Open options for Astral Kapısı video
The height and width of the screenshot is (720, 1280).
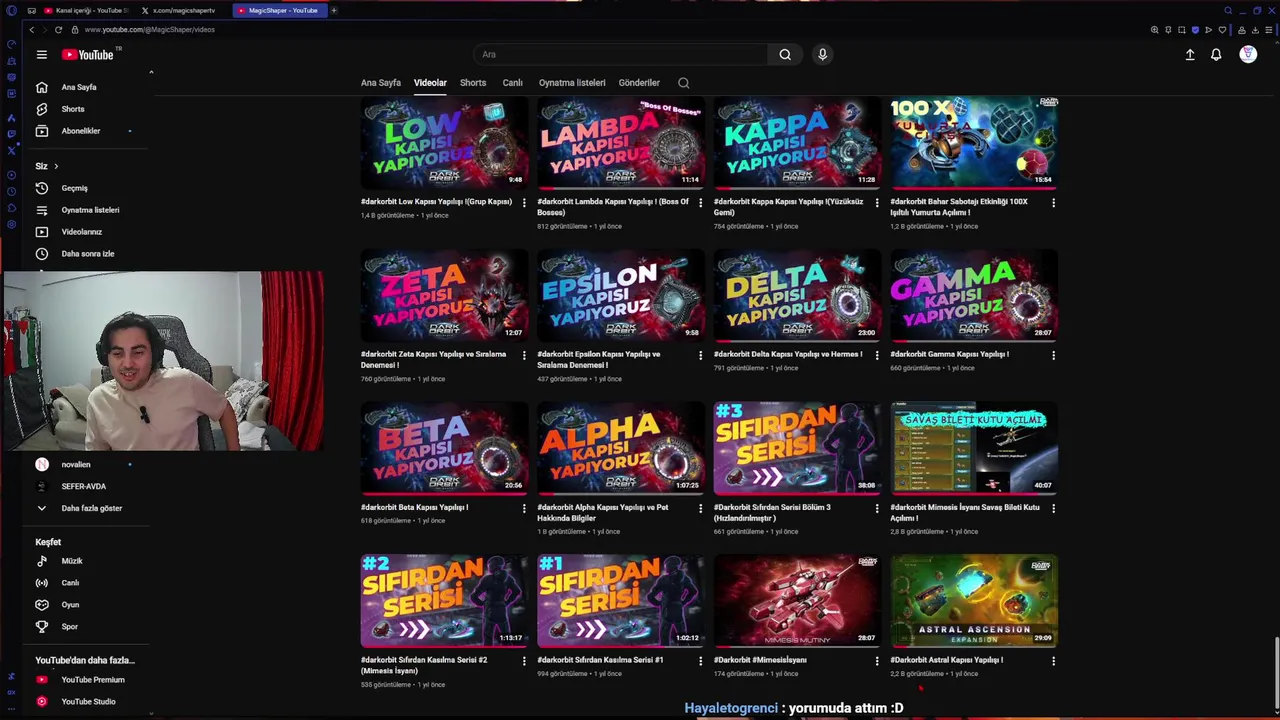pos(1053,661)
